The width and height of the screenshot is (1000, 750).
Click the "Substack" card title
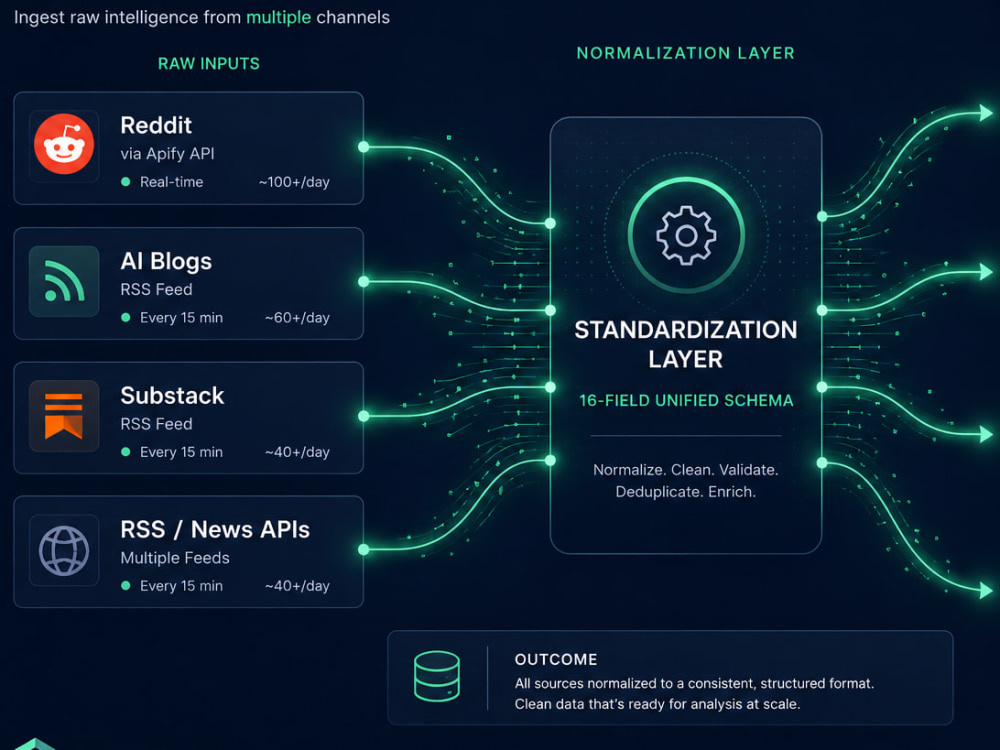tap(172, 396)
